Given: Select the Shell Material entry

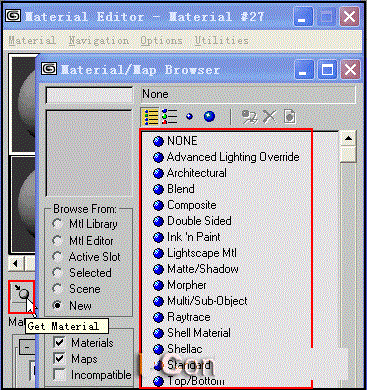Looking at the screenshot, I should click(192, 333).
